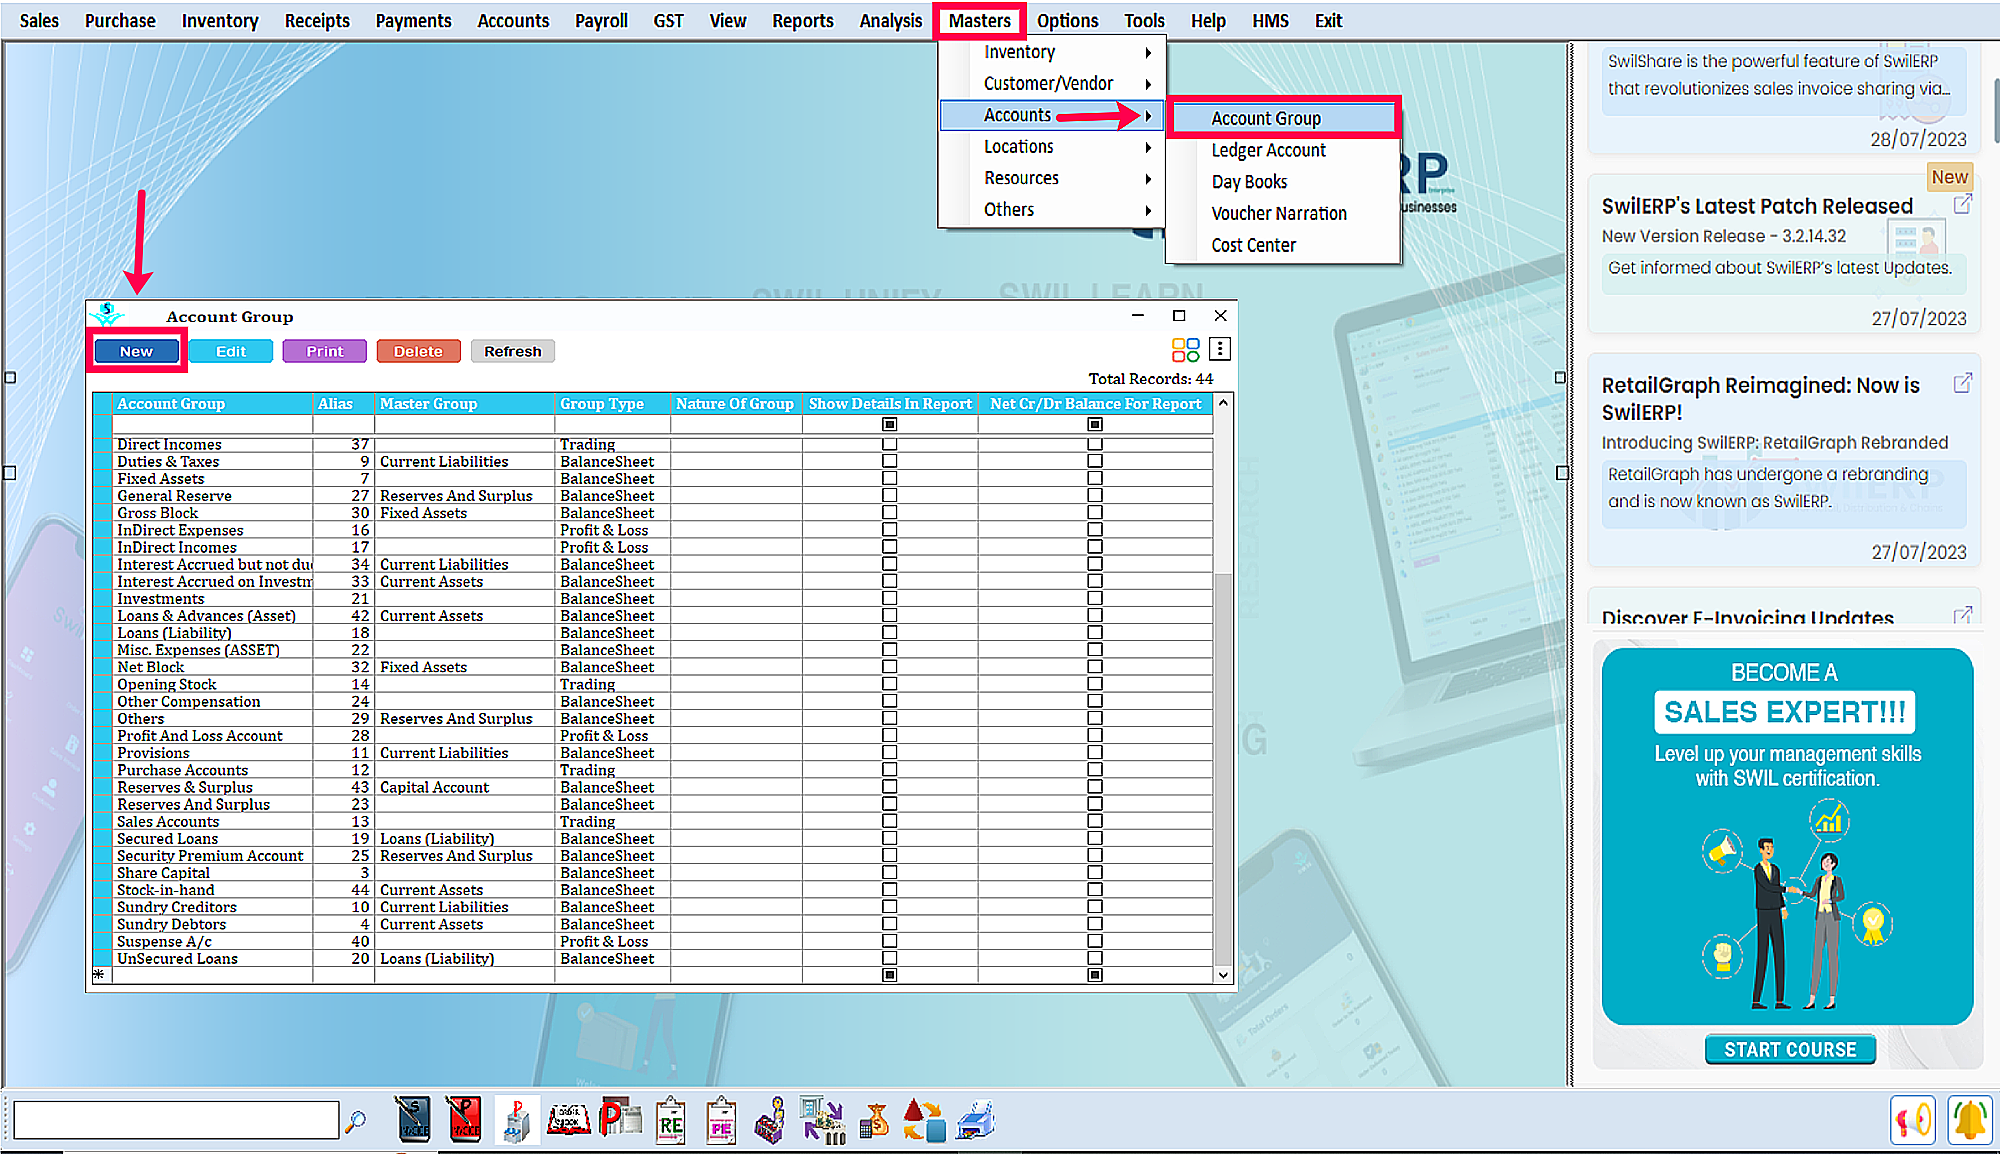The width and height of the screenshot is (2000, 1154).
Task: Click the colored four-squares grid icon
Action: (x=1186, y=349)
